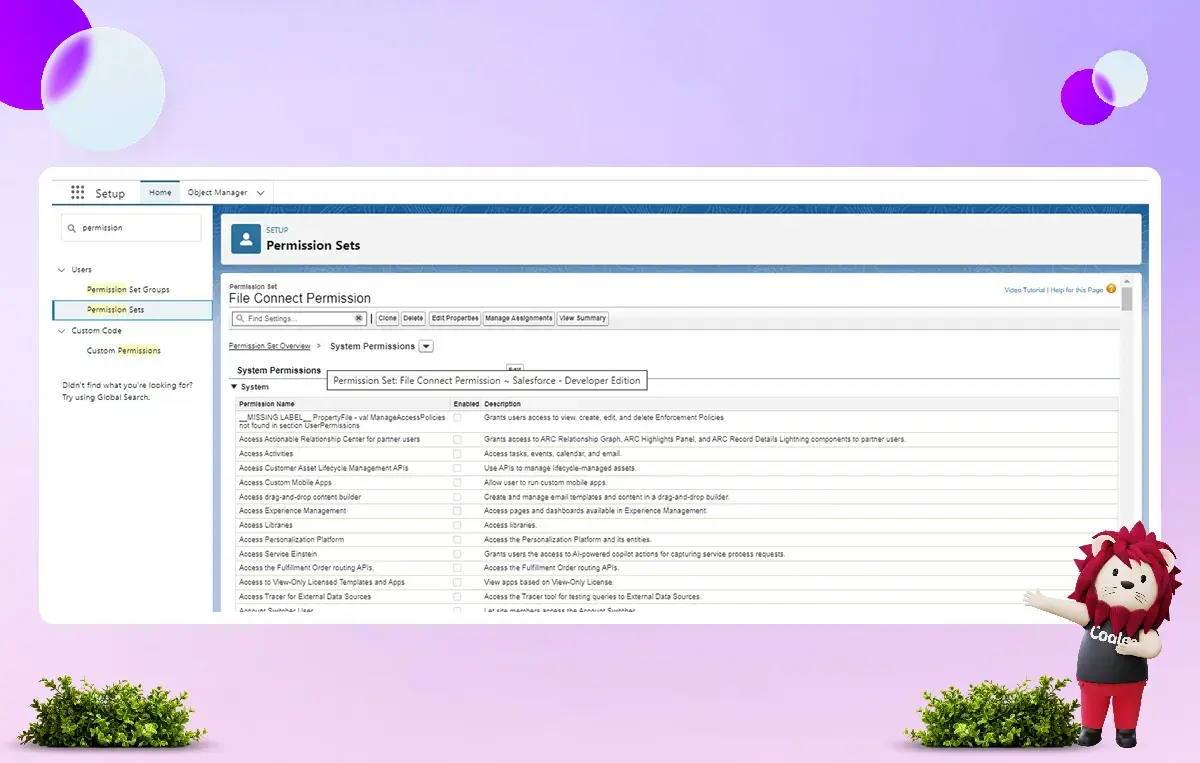Collapse the Users tree node

[63, 270]
